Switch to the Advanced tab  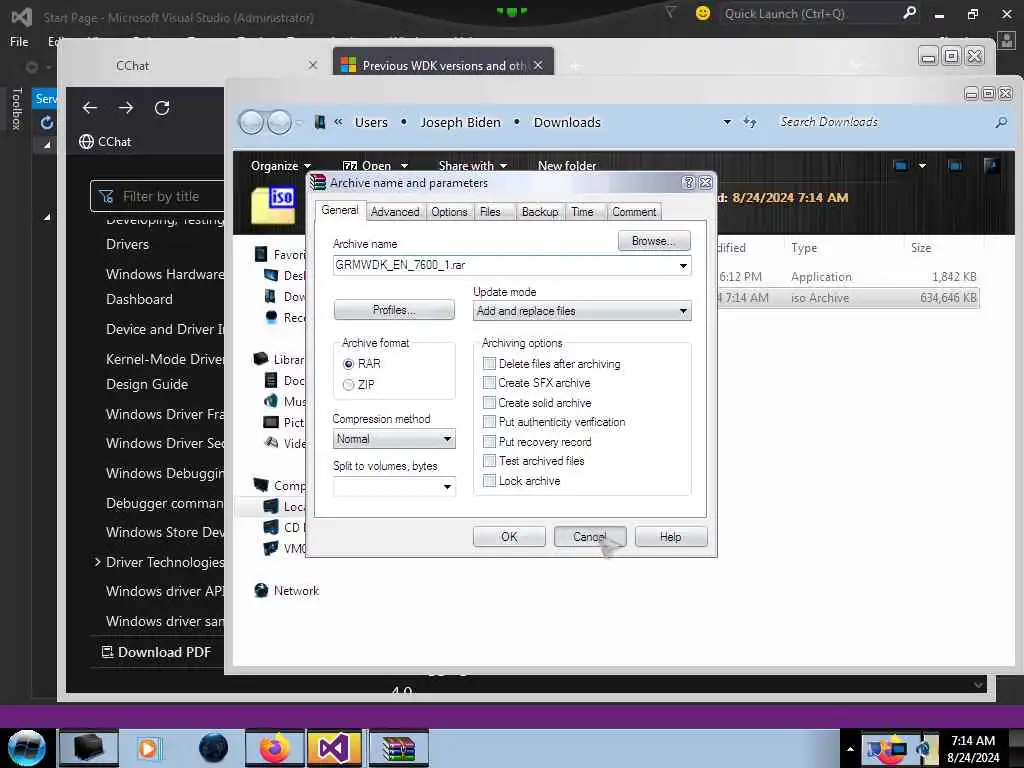click(x=395, y=212)
